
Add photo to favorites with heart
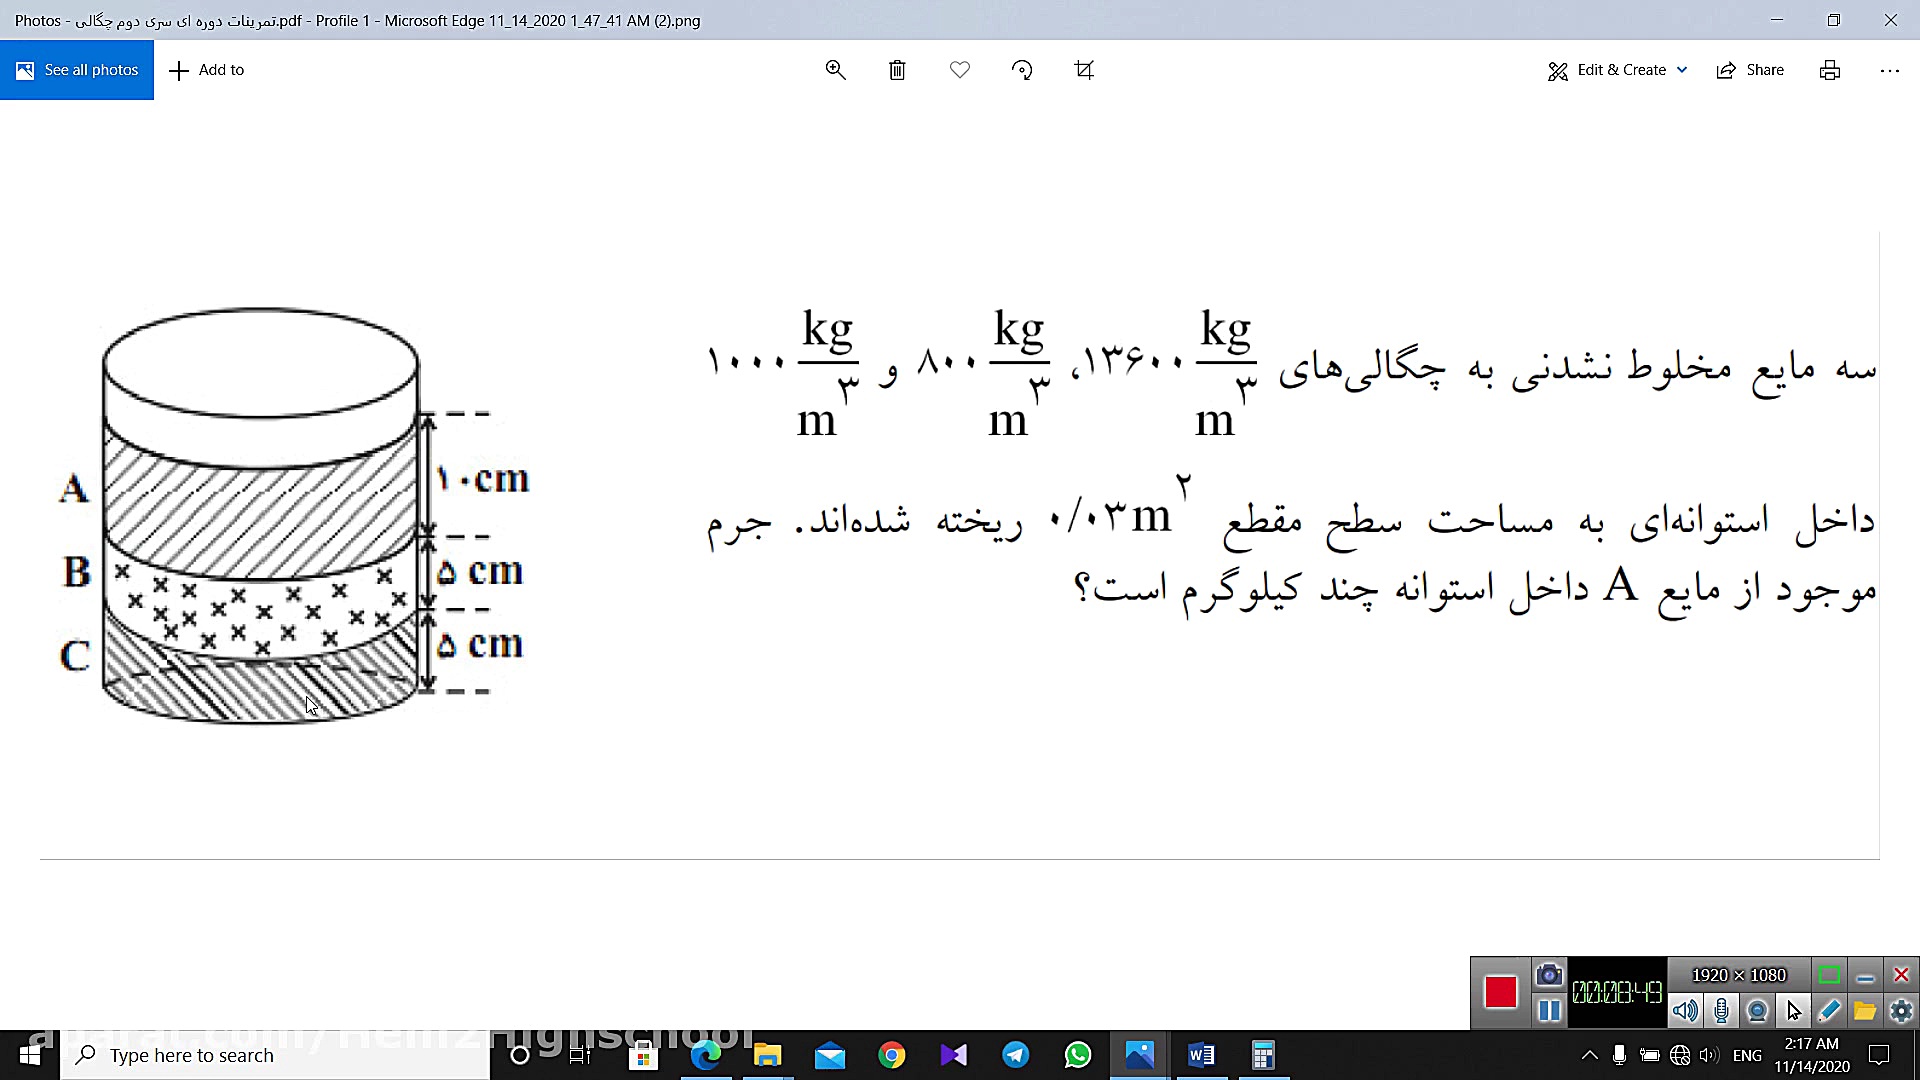point(960,70)
